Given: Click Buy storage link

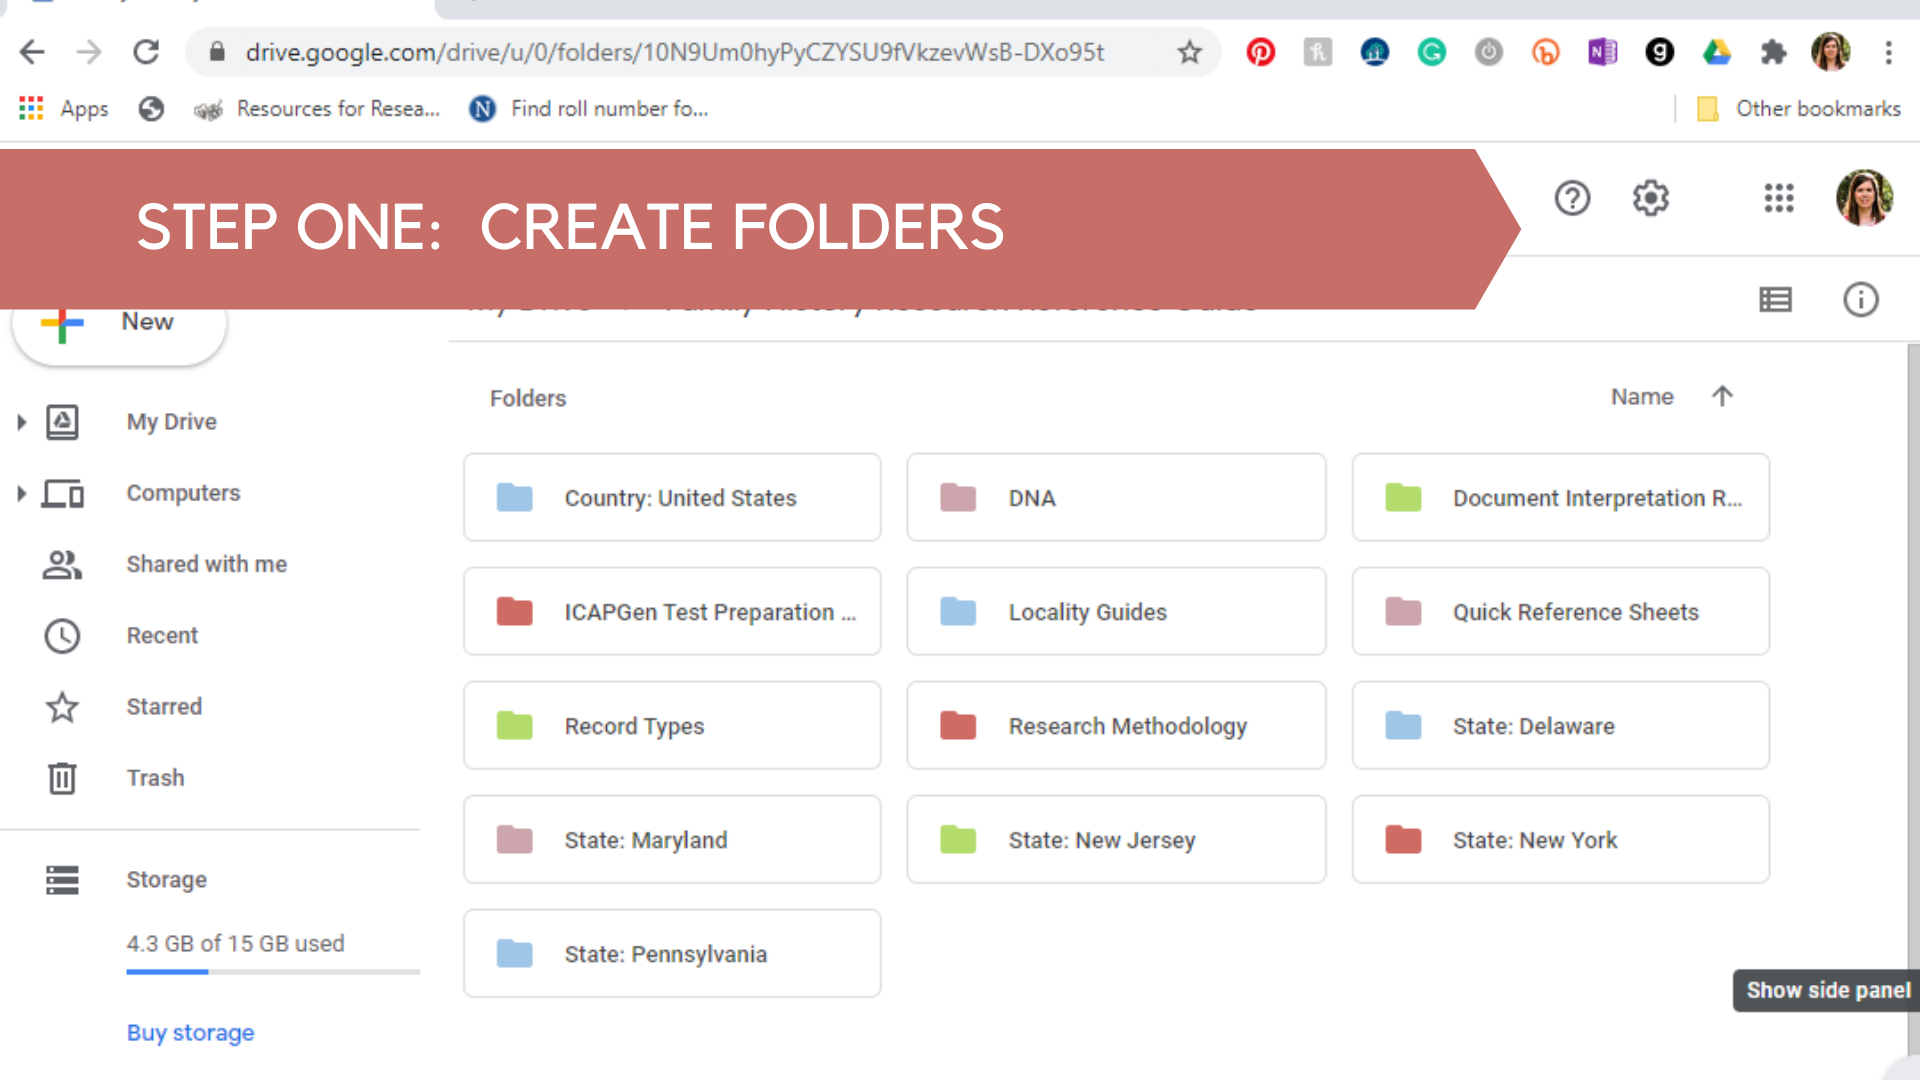Looking at the screenshot, I should click(x=190, y=1031).
